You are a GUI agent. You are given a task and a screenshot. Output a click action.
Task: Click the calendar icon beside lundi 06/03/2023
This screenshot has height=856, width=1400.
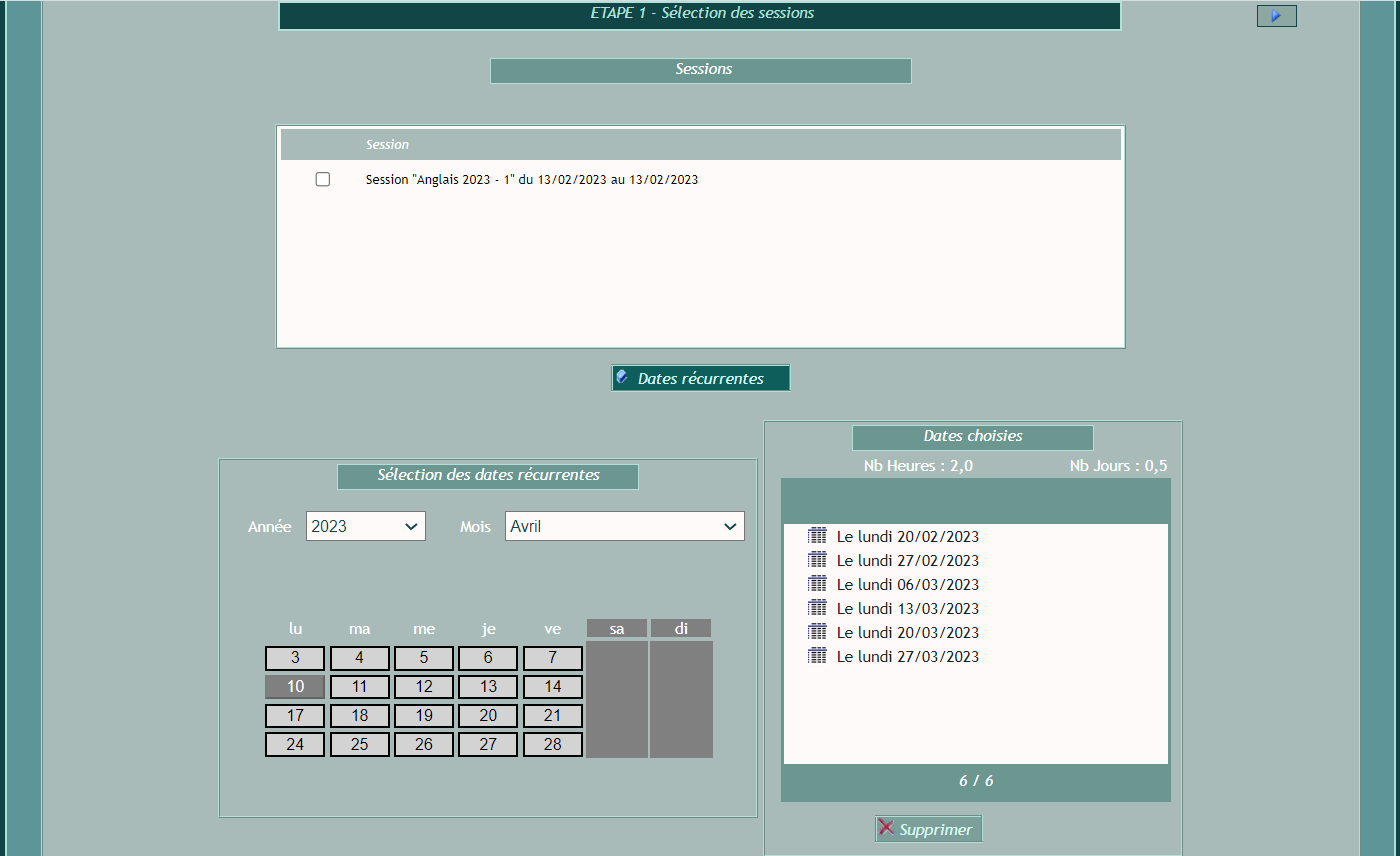817,584
